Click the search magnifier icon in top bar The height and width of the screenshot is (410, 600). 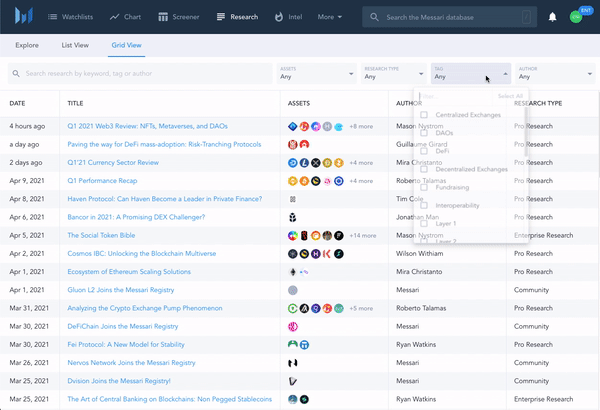tap(375, 17)
